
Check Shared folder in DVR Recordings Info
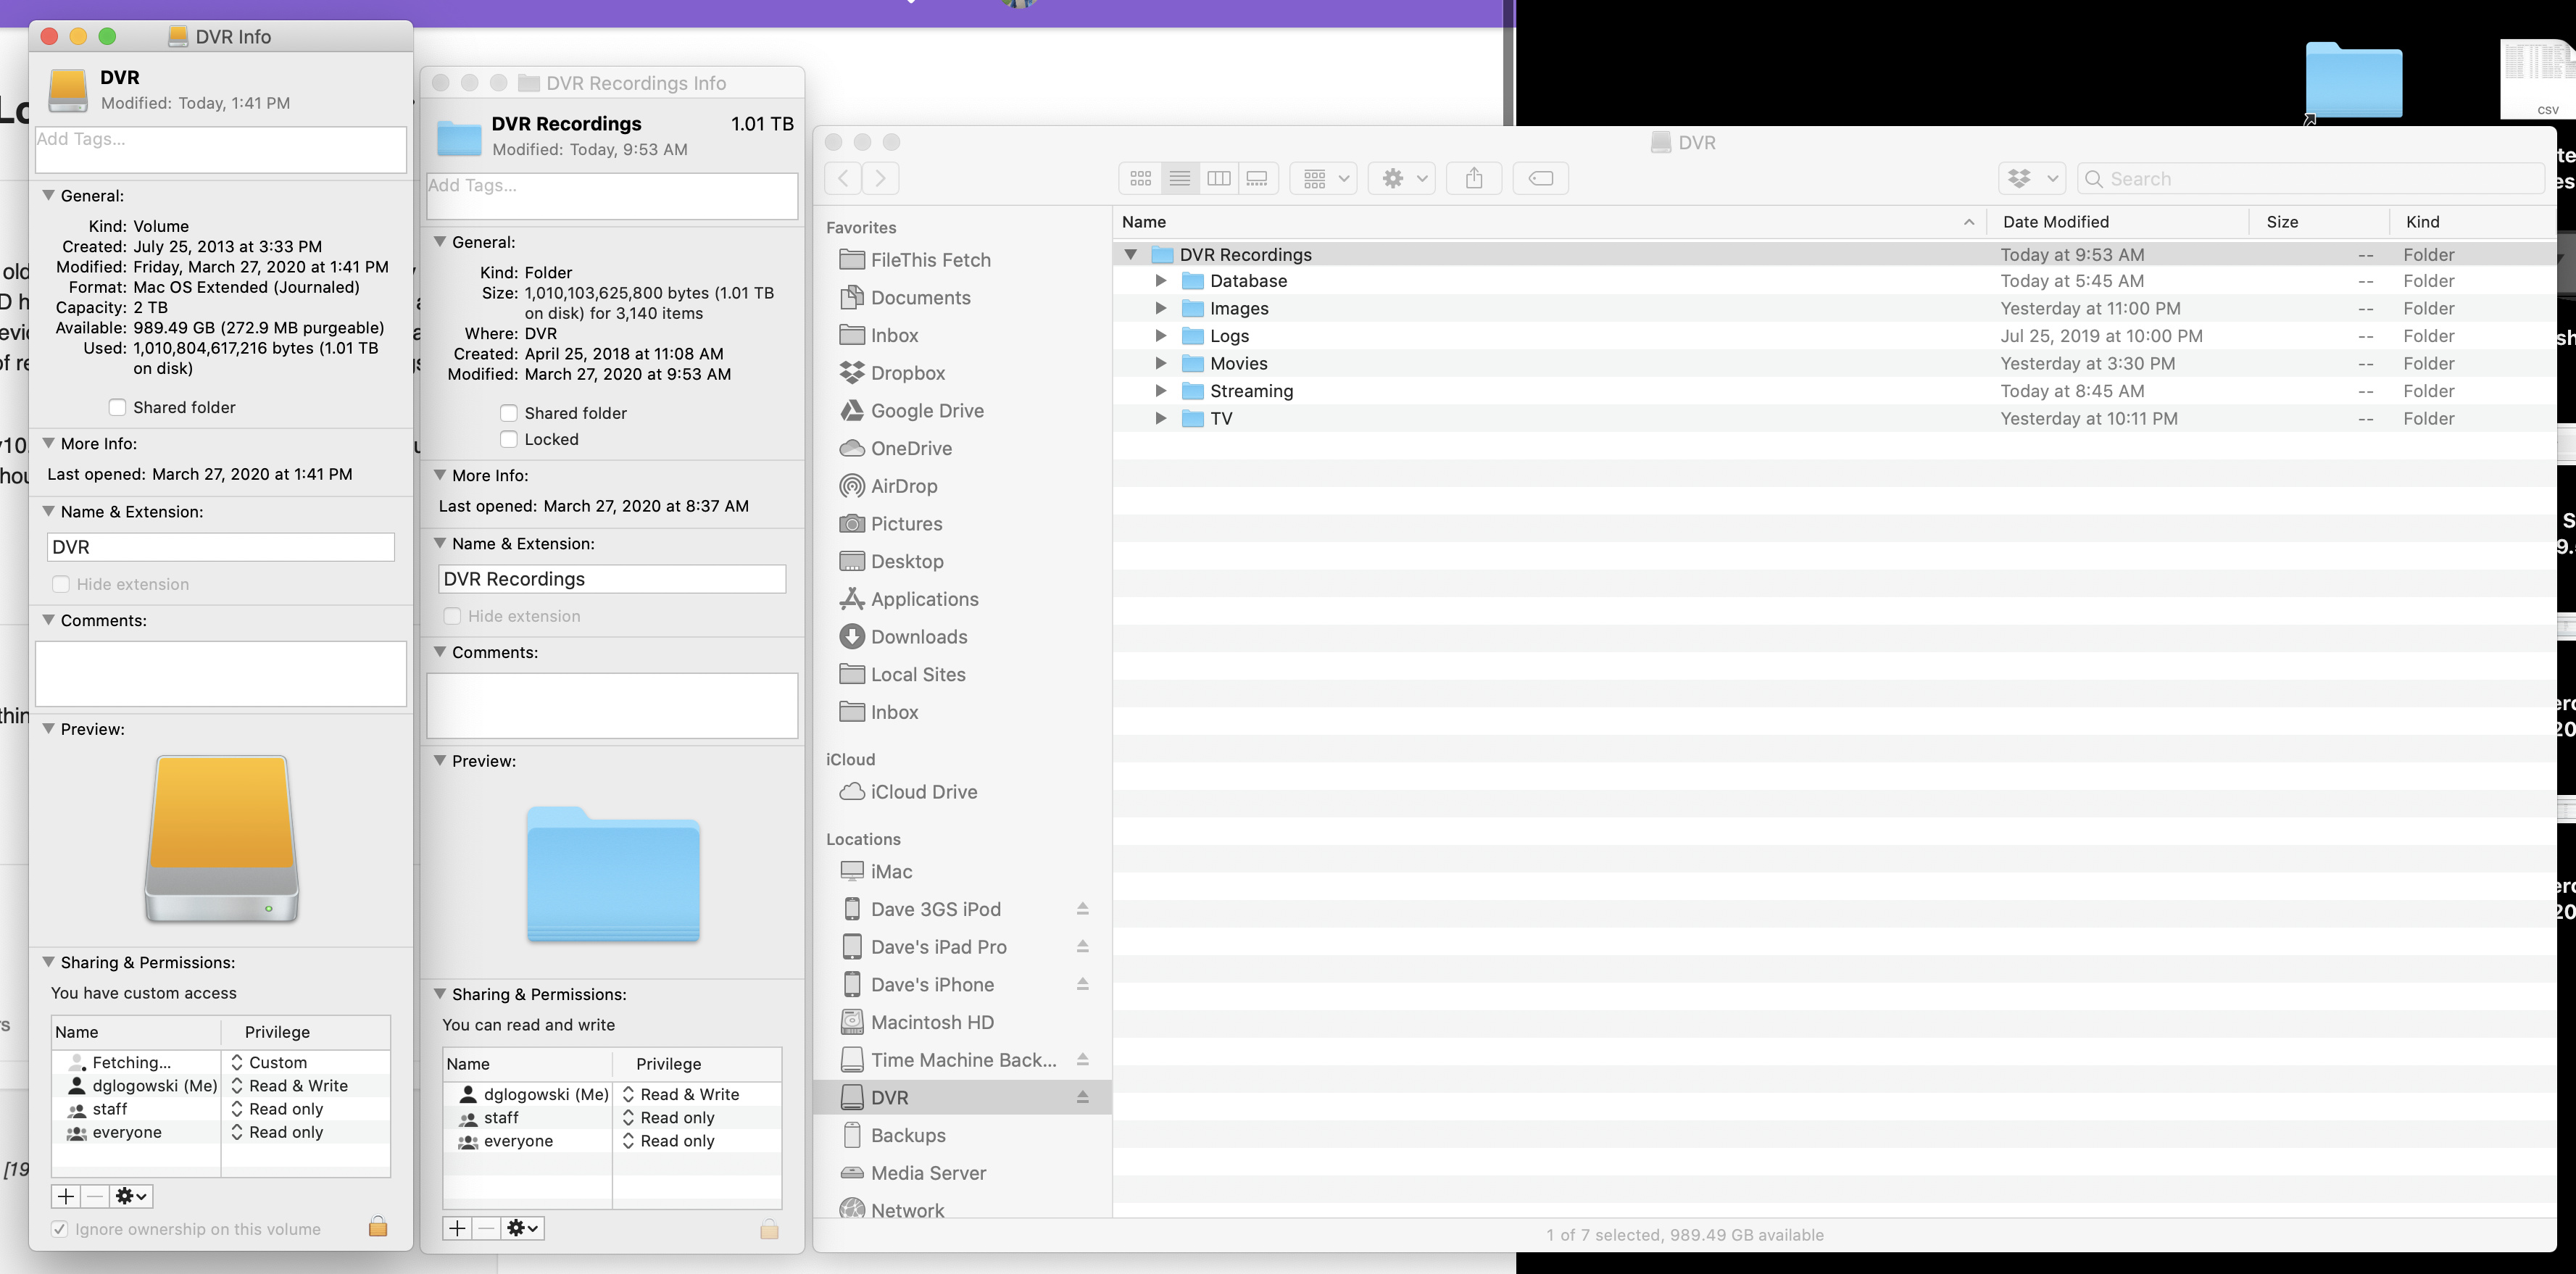[x=509, y=413]
